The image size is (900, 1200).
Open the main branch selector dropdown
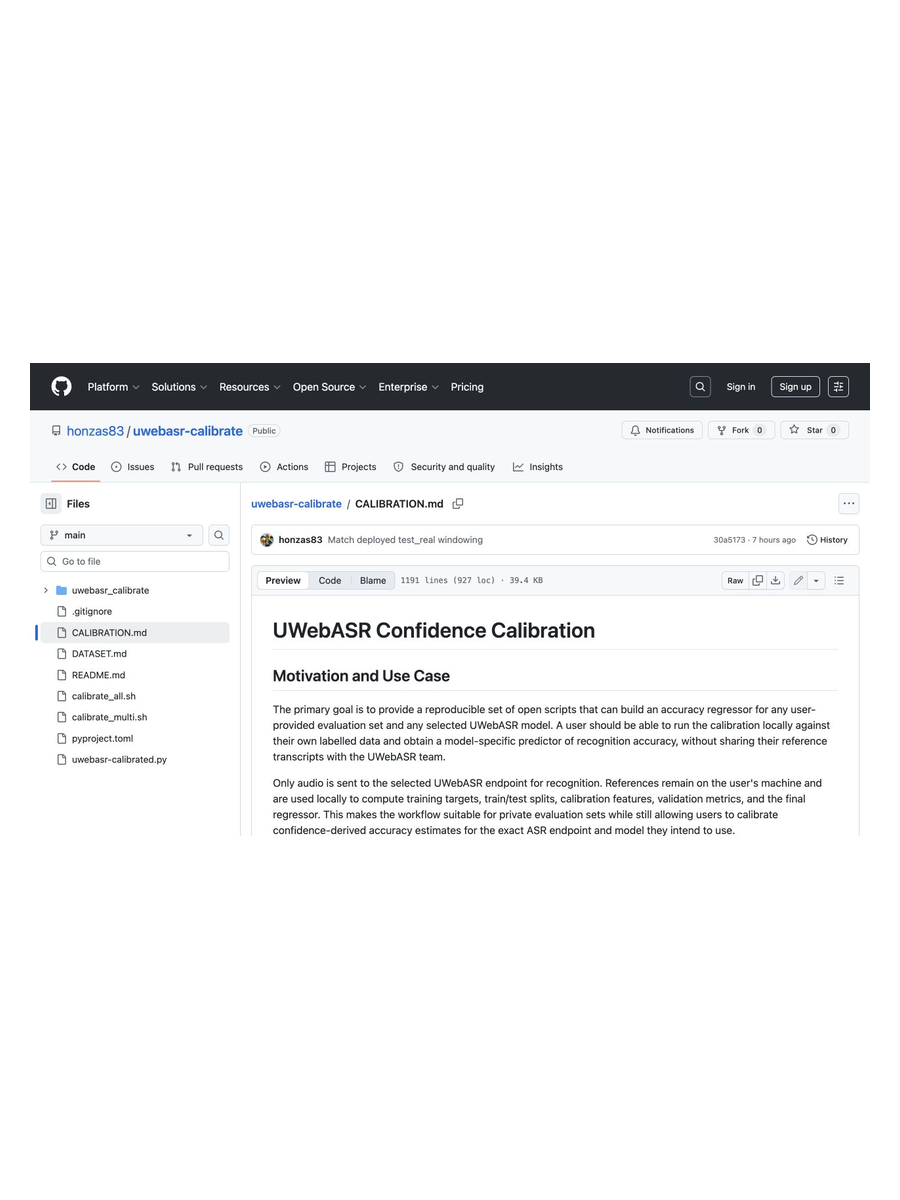[x=121, y=535]
